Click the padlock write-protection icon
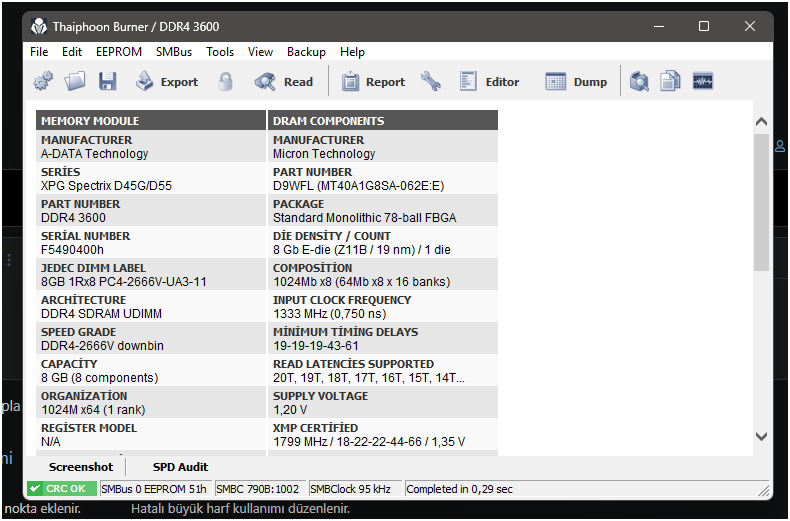Viewport: 790px width, 521px height. (225, 81)
